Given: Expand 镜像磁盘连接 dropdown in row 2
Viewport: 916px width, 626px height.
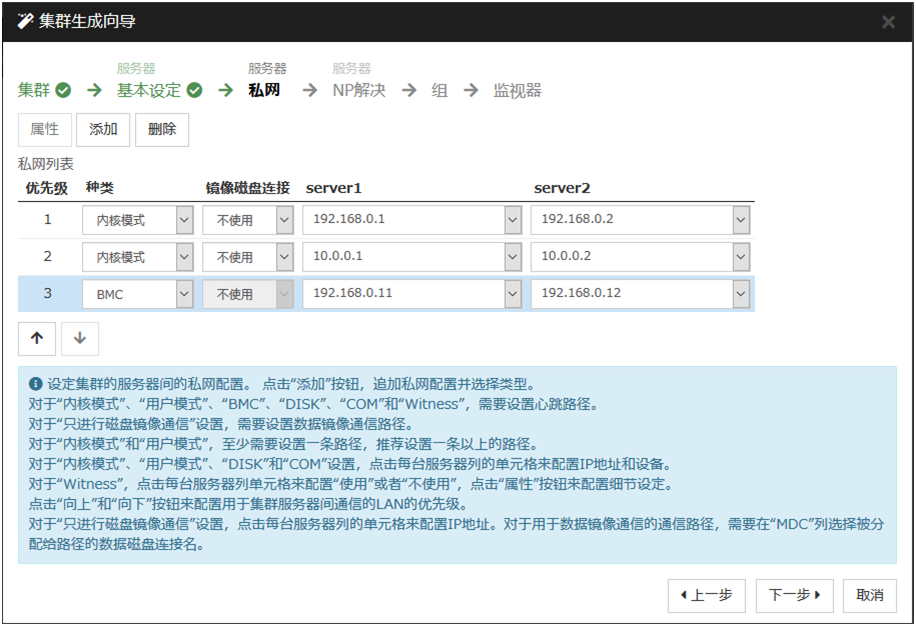Looking at the screenshot, I should 284,257.
